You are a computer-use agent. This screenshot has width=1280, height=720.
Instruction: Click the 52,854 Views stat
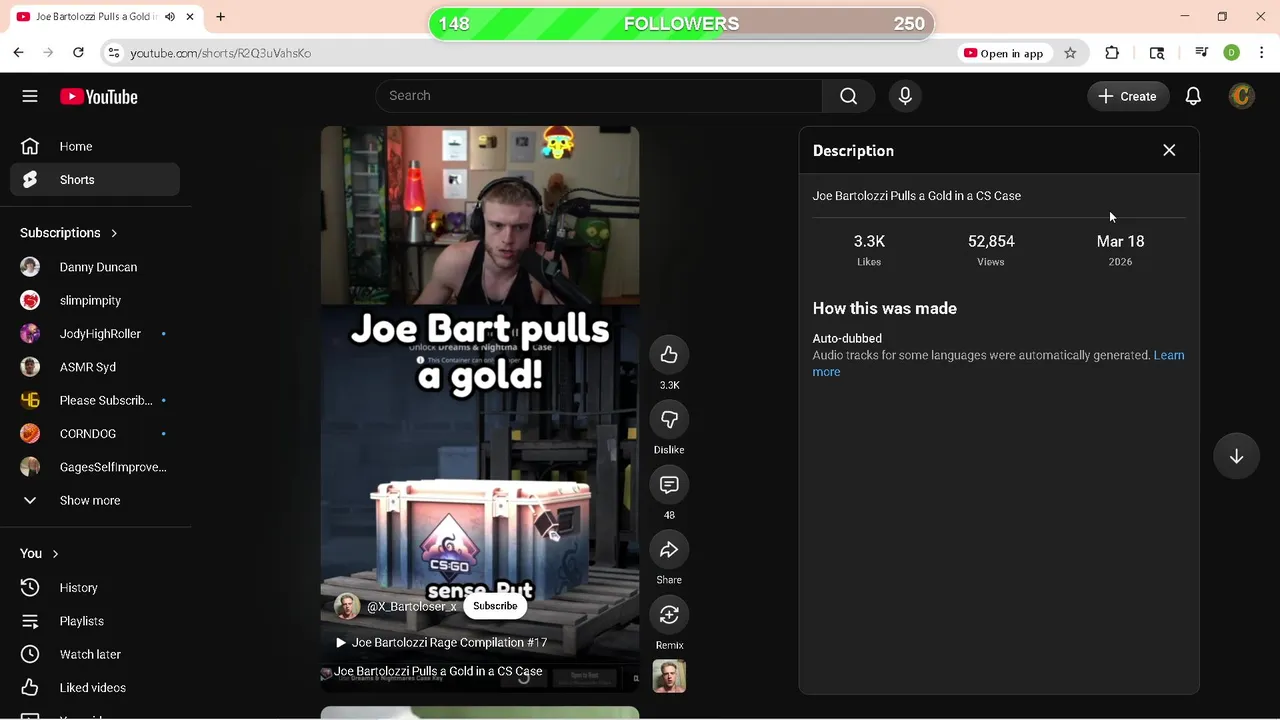click(991, 250)
